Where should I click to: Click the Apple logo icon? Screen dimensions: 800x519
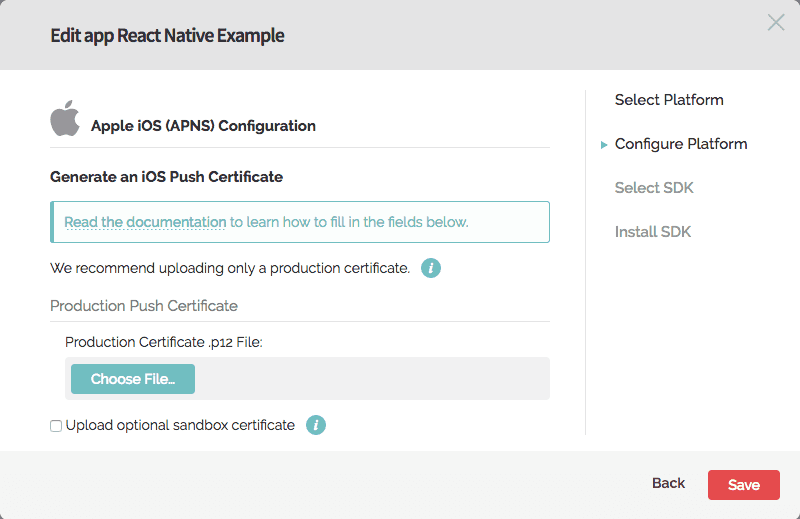point(65,118)
